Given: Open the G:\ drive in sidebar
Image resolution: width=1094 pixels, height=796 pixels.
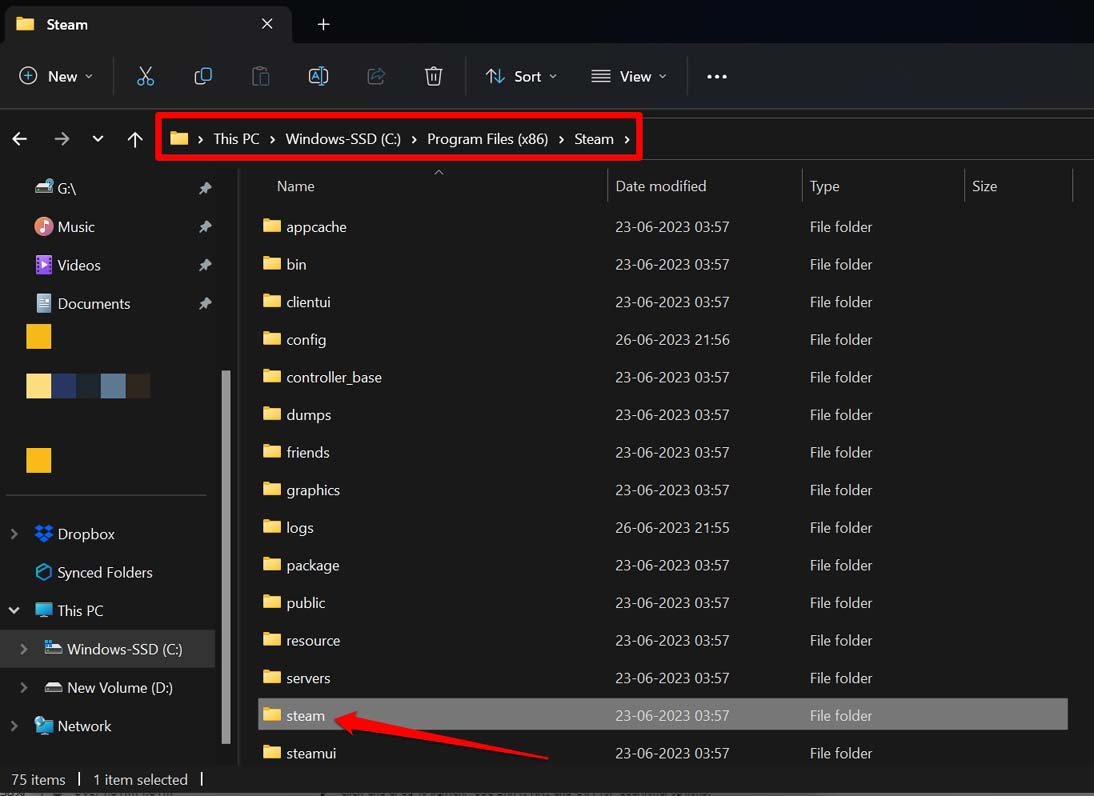Looking at the screenshot, I should pos(66,188).
